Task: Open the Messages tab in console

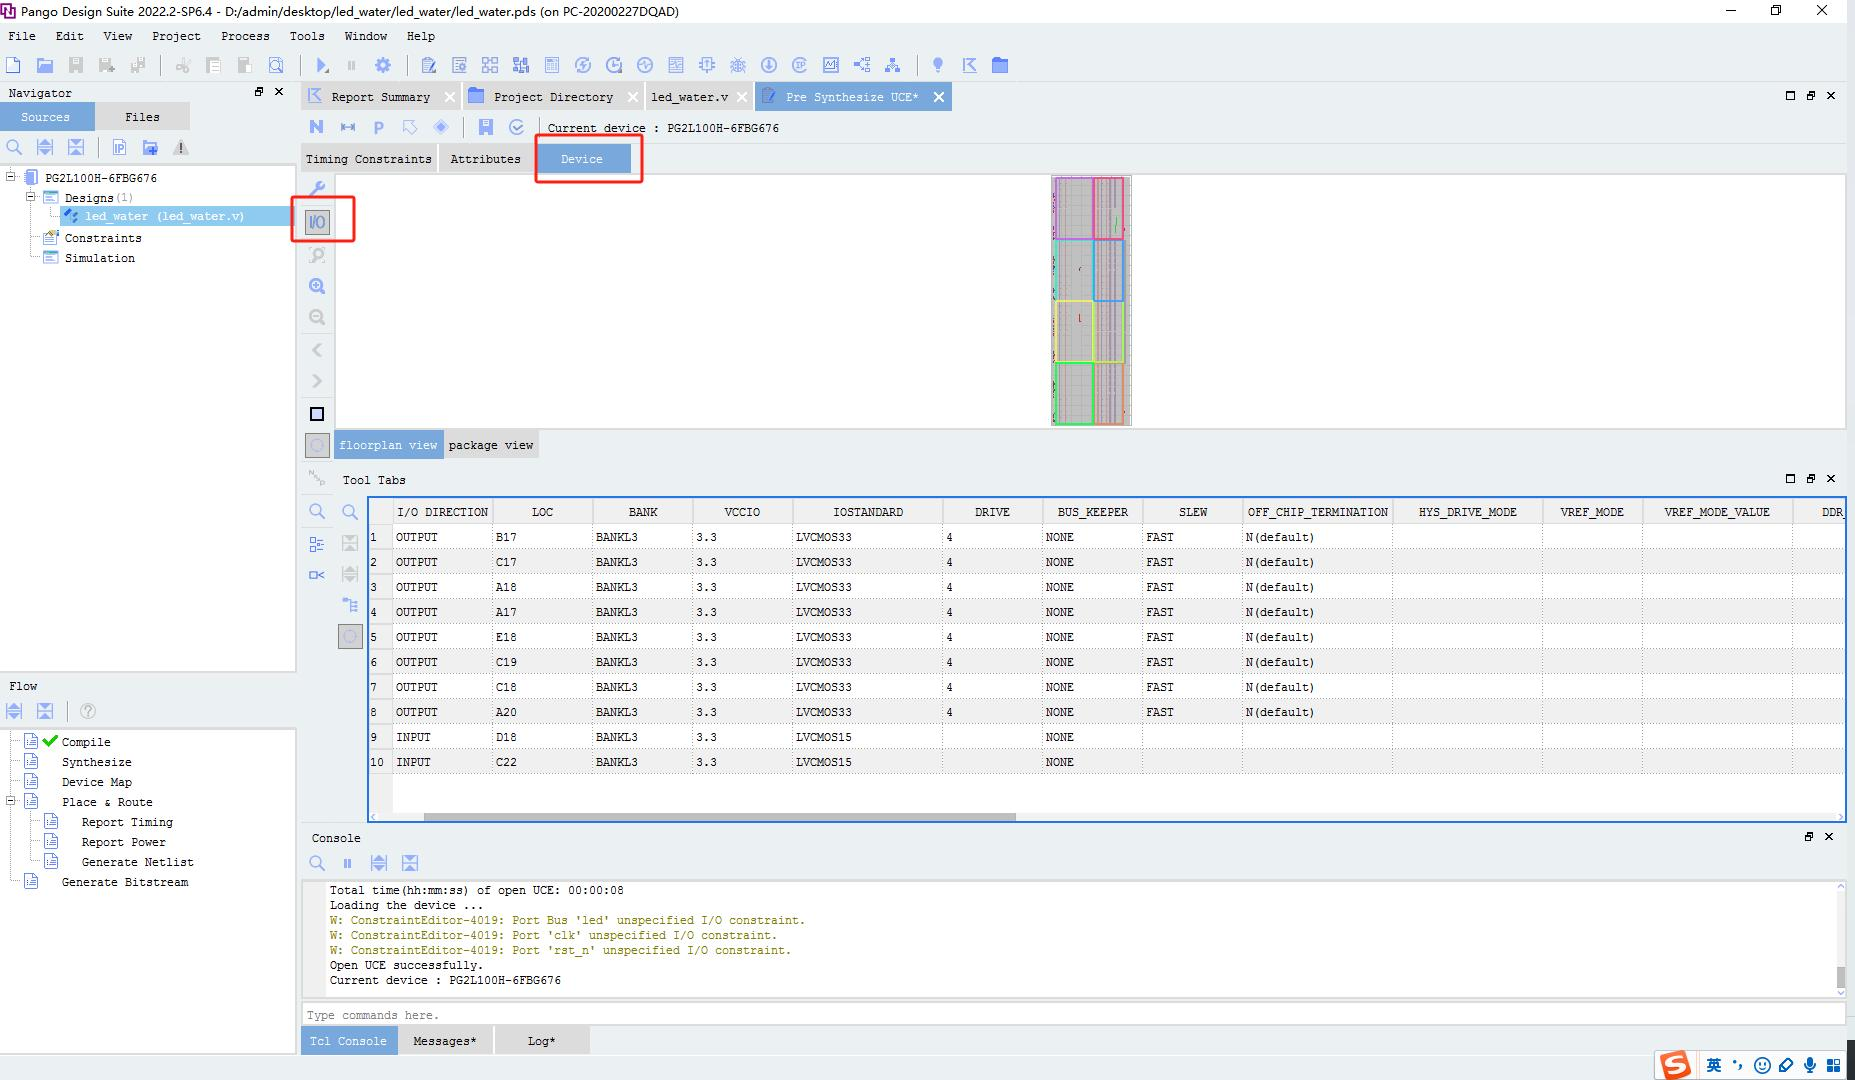Action: [x=445, y=1041]
